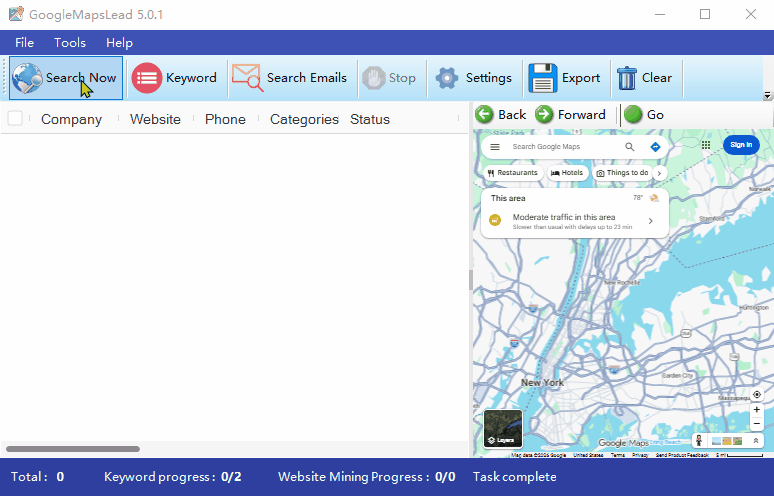This screenshot has width=774, height=496.
Task: Click the Task complete status text
Action: pyautogui.click(x=514, y=477)
